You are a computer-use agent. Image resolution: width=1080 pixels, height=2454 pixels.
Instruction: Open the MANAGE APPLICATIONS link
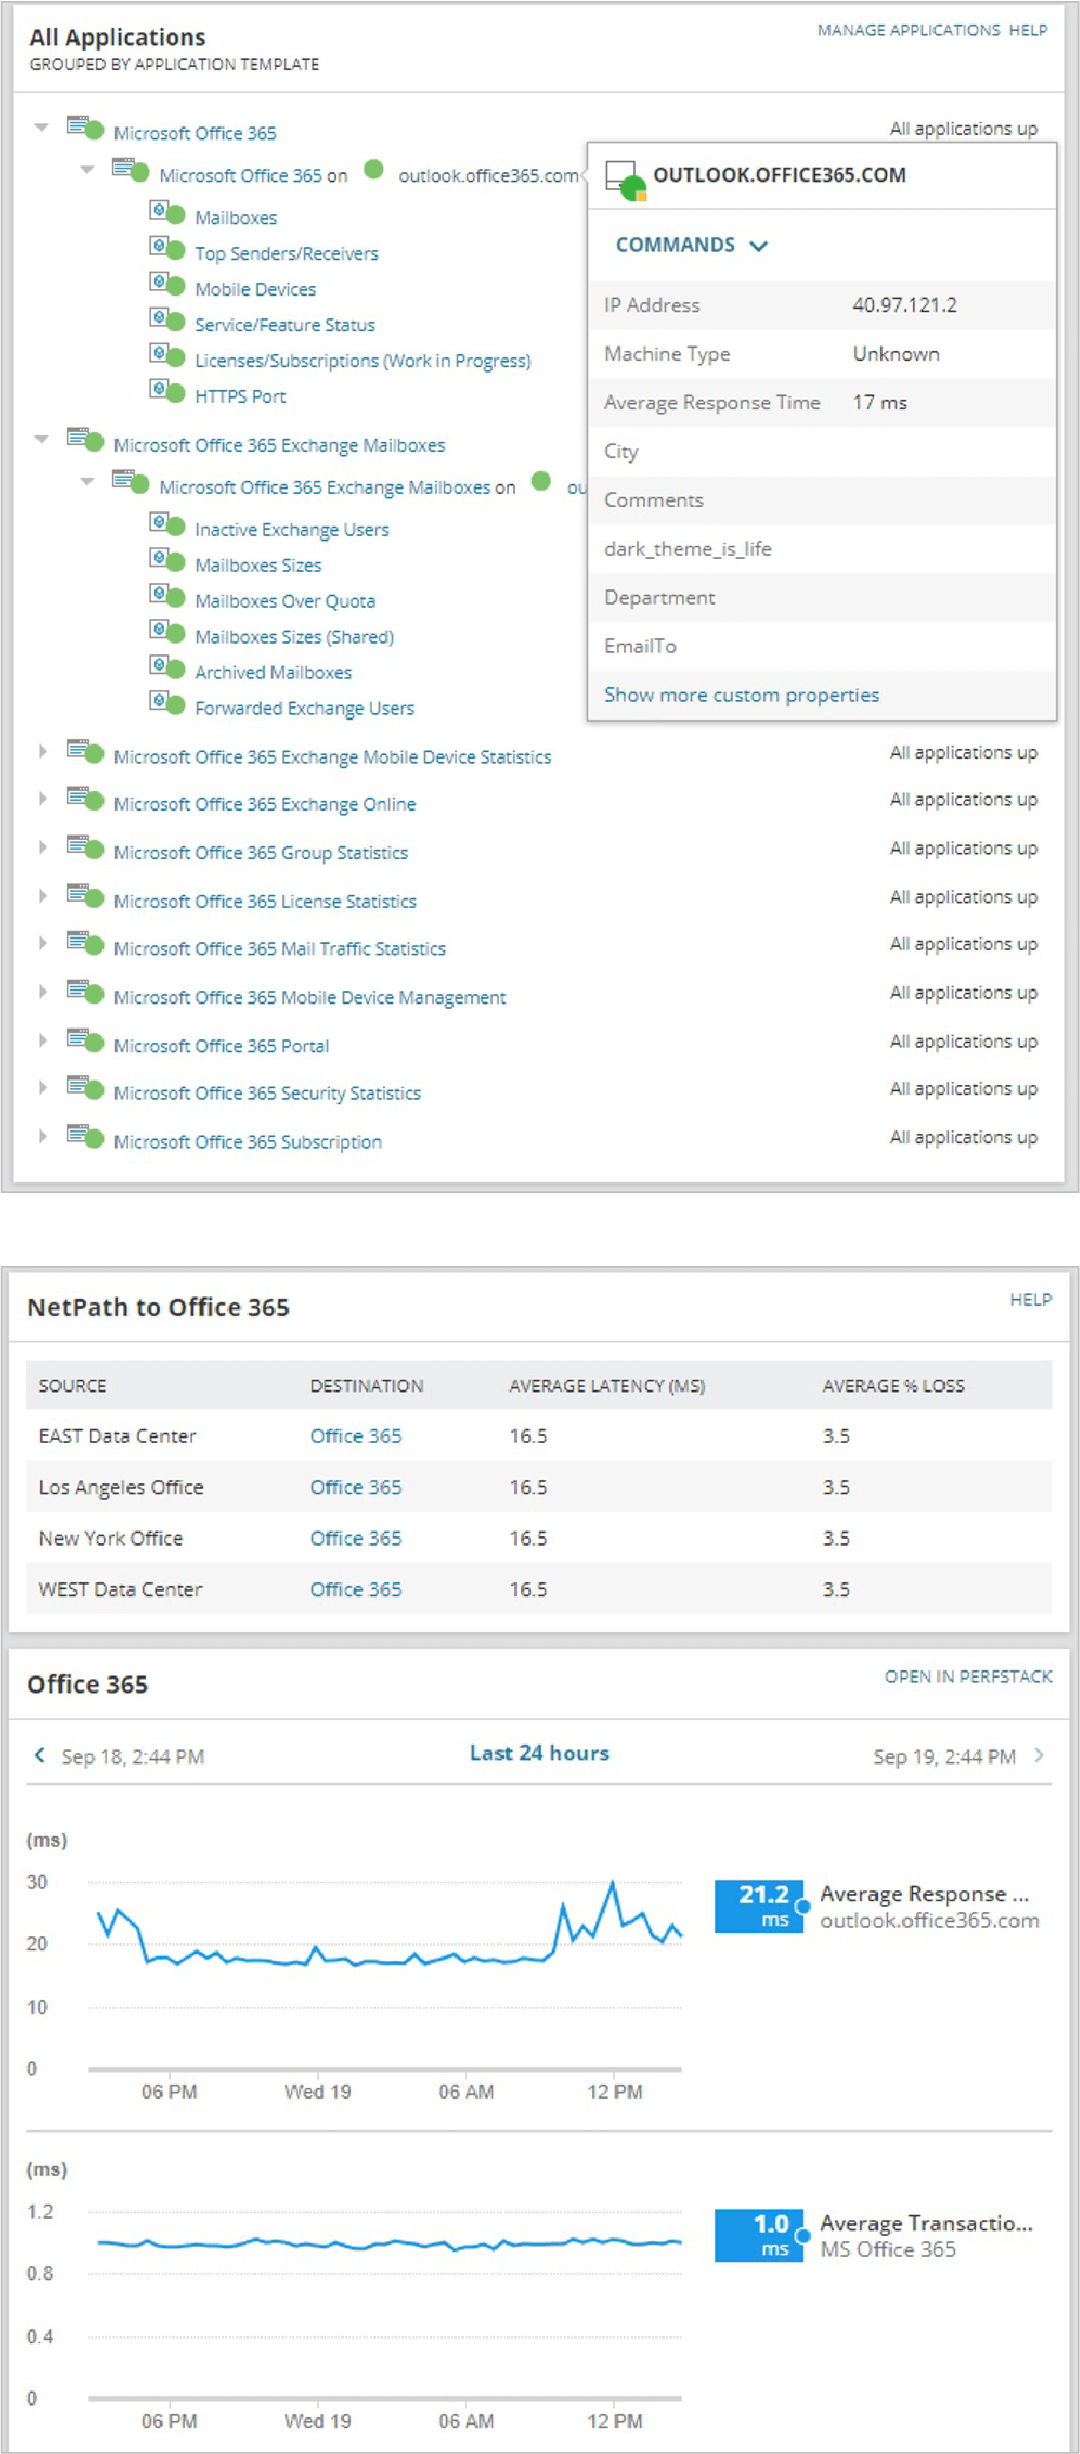tap(909, 30)
